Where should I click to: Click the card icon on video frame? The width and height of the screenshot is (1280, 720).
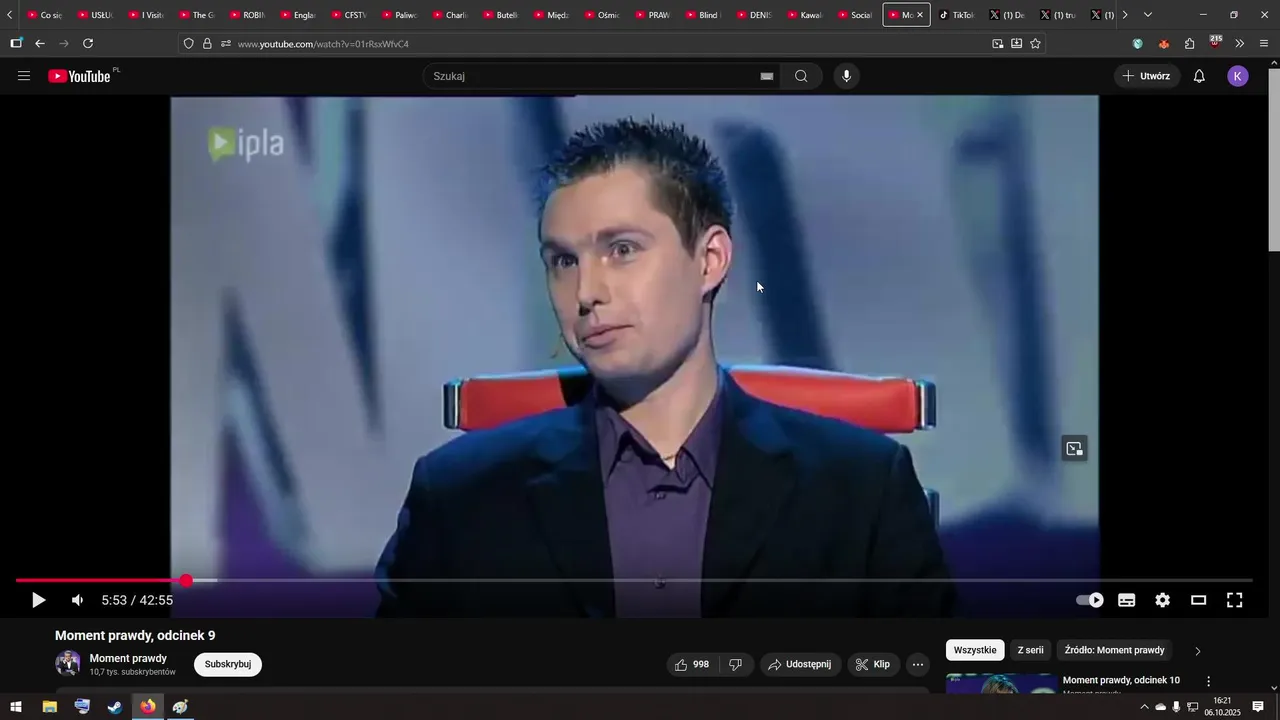click(1074, 448)
